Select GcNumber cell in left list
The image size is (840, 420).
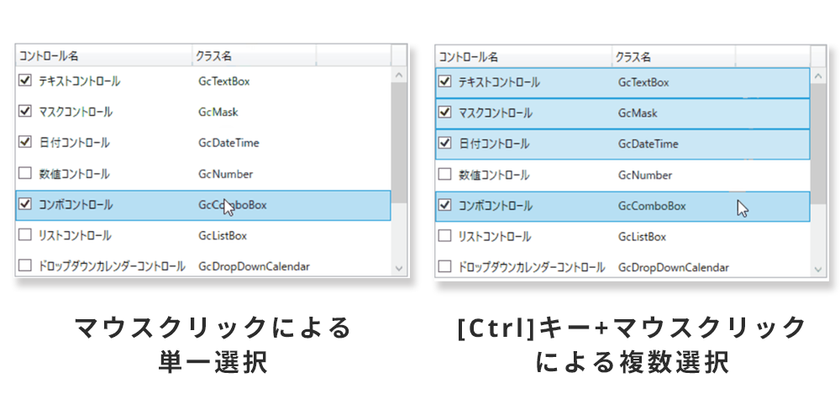[x=226, y=174]
